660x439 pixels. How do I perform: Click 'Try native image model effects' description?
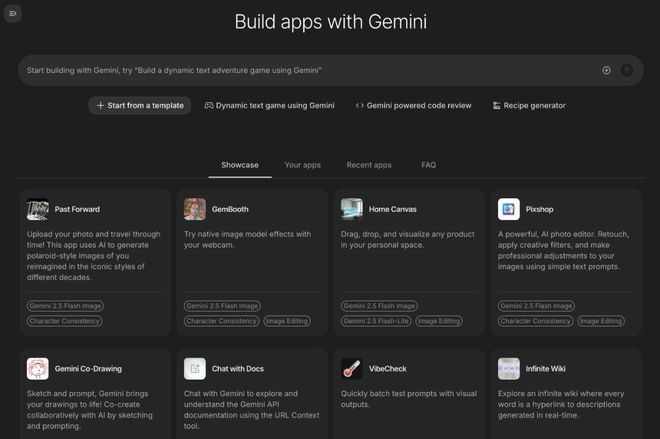coord(248,239)
